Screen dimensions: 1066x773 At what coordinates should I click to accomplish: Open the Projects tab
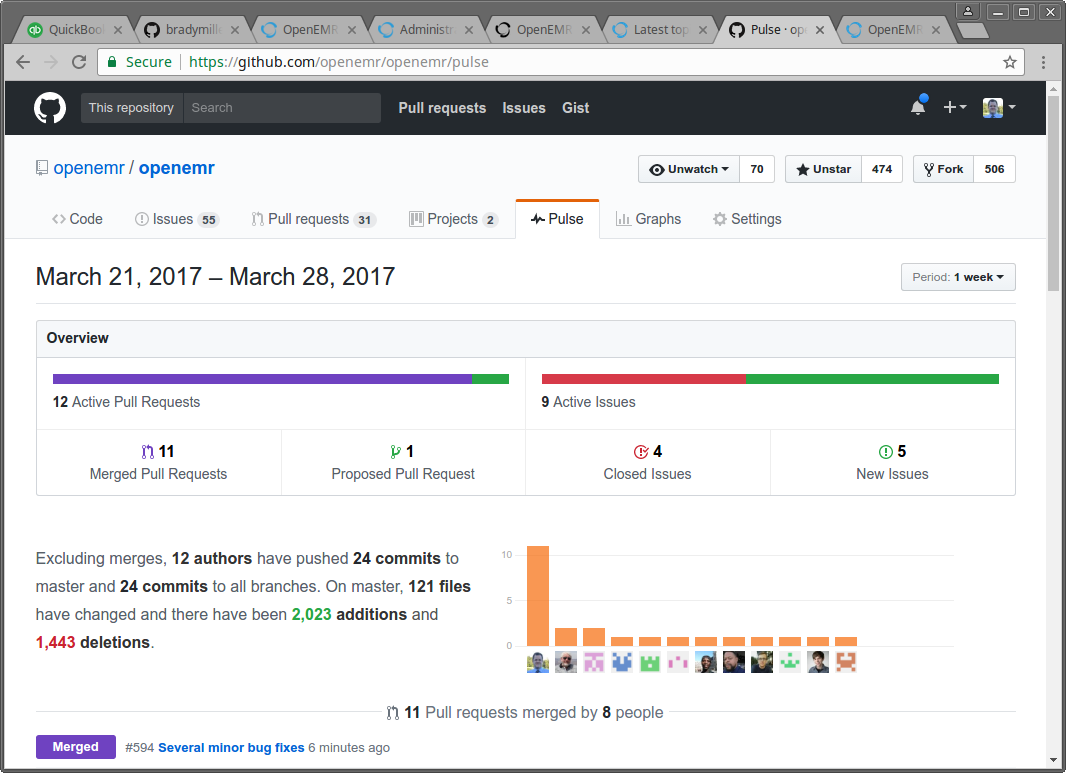(x=453, y=219)
